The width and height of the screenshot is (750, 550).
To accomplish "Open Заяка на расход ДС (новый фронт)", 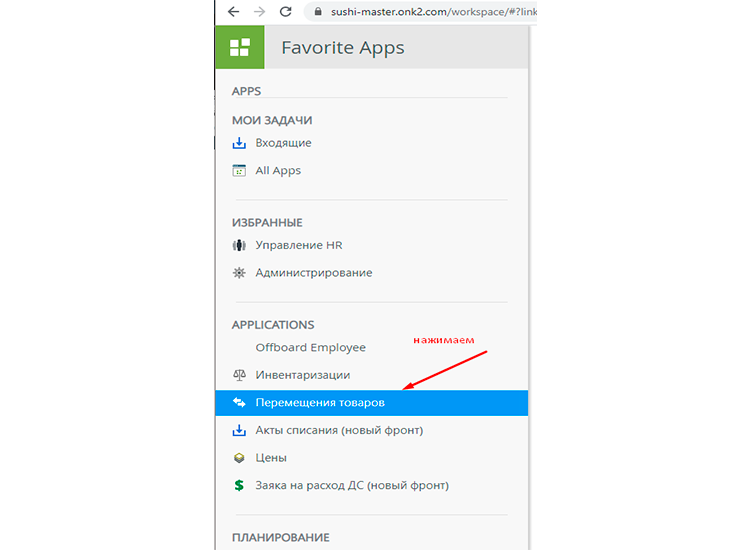I will (352, 485).
